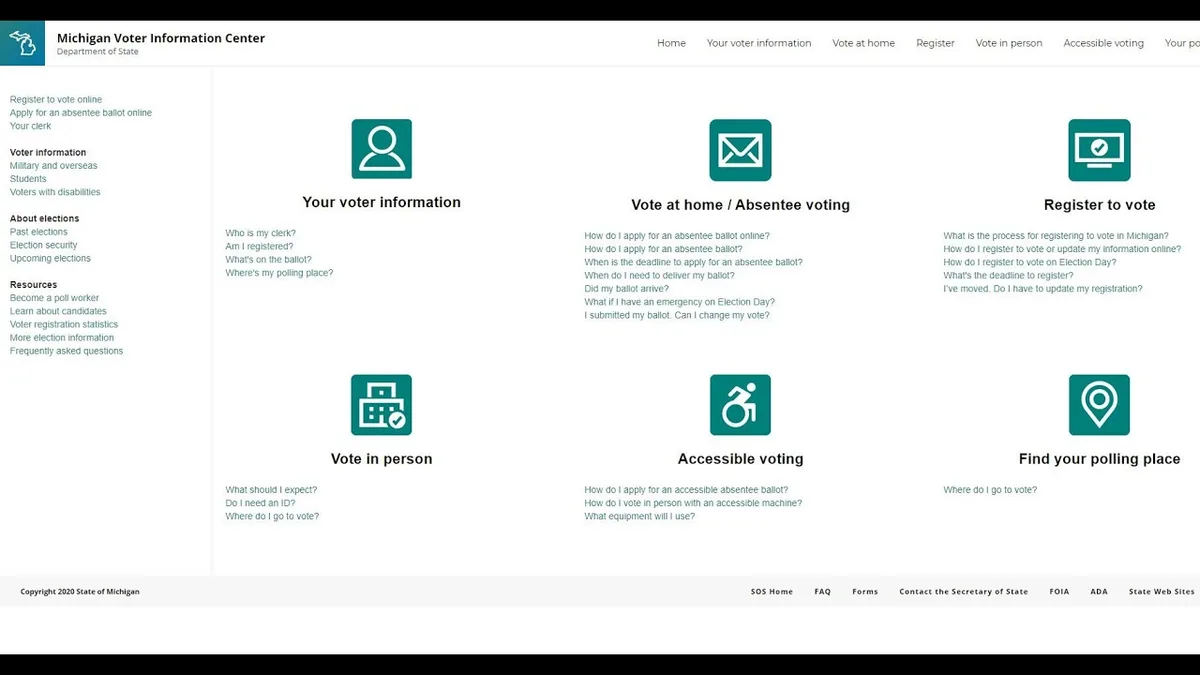Click the Who is my clerk? link
This screenshot has width=1200, height=675.
pos(260,233)
